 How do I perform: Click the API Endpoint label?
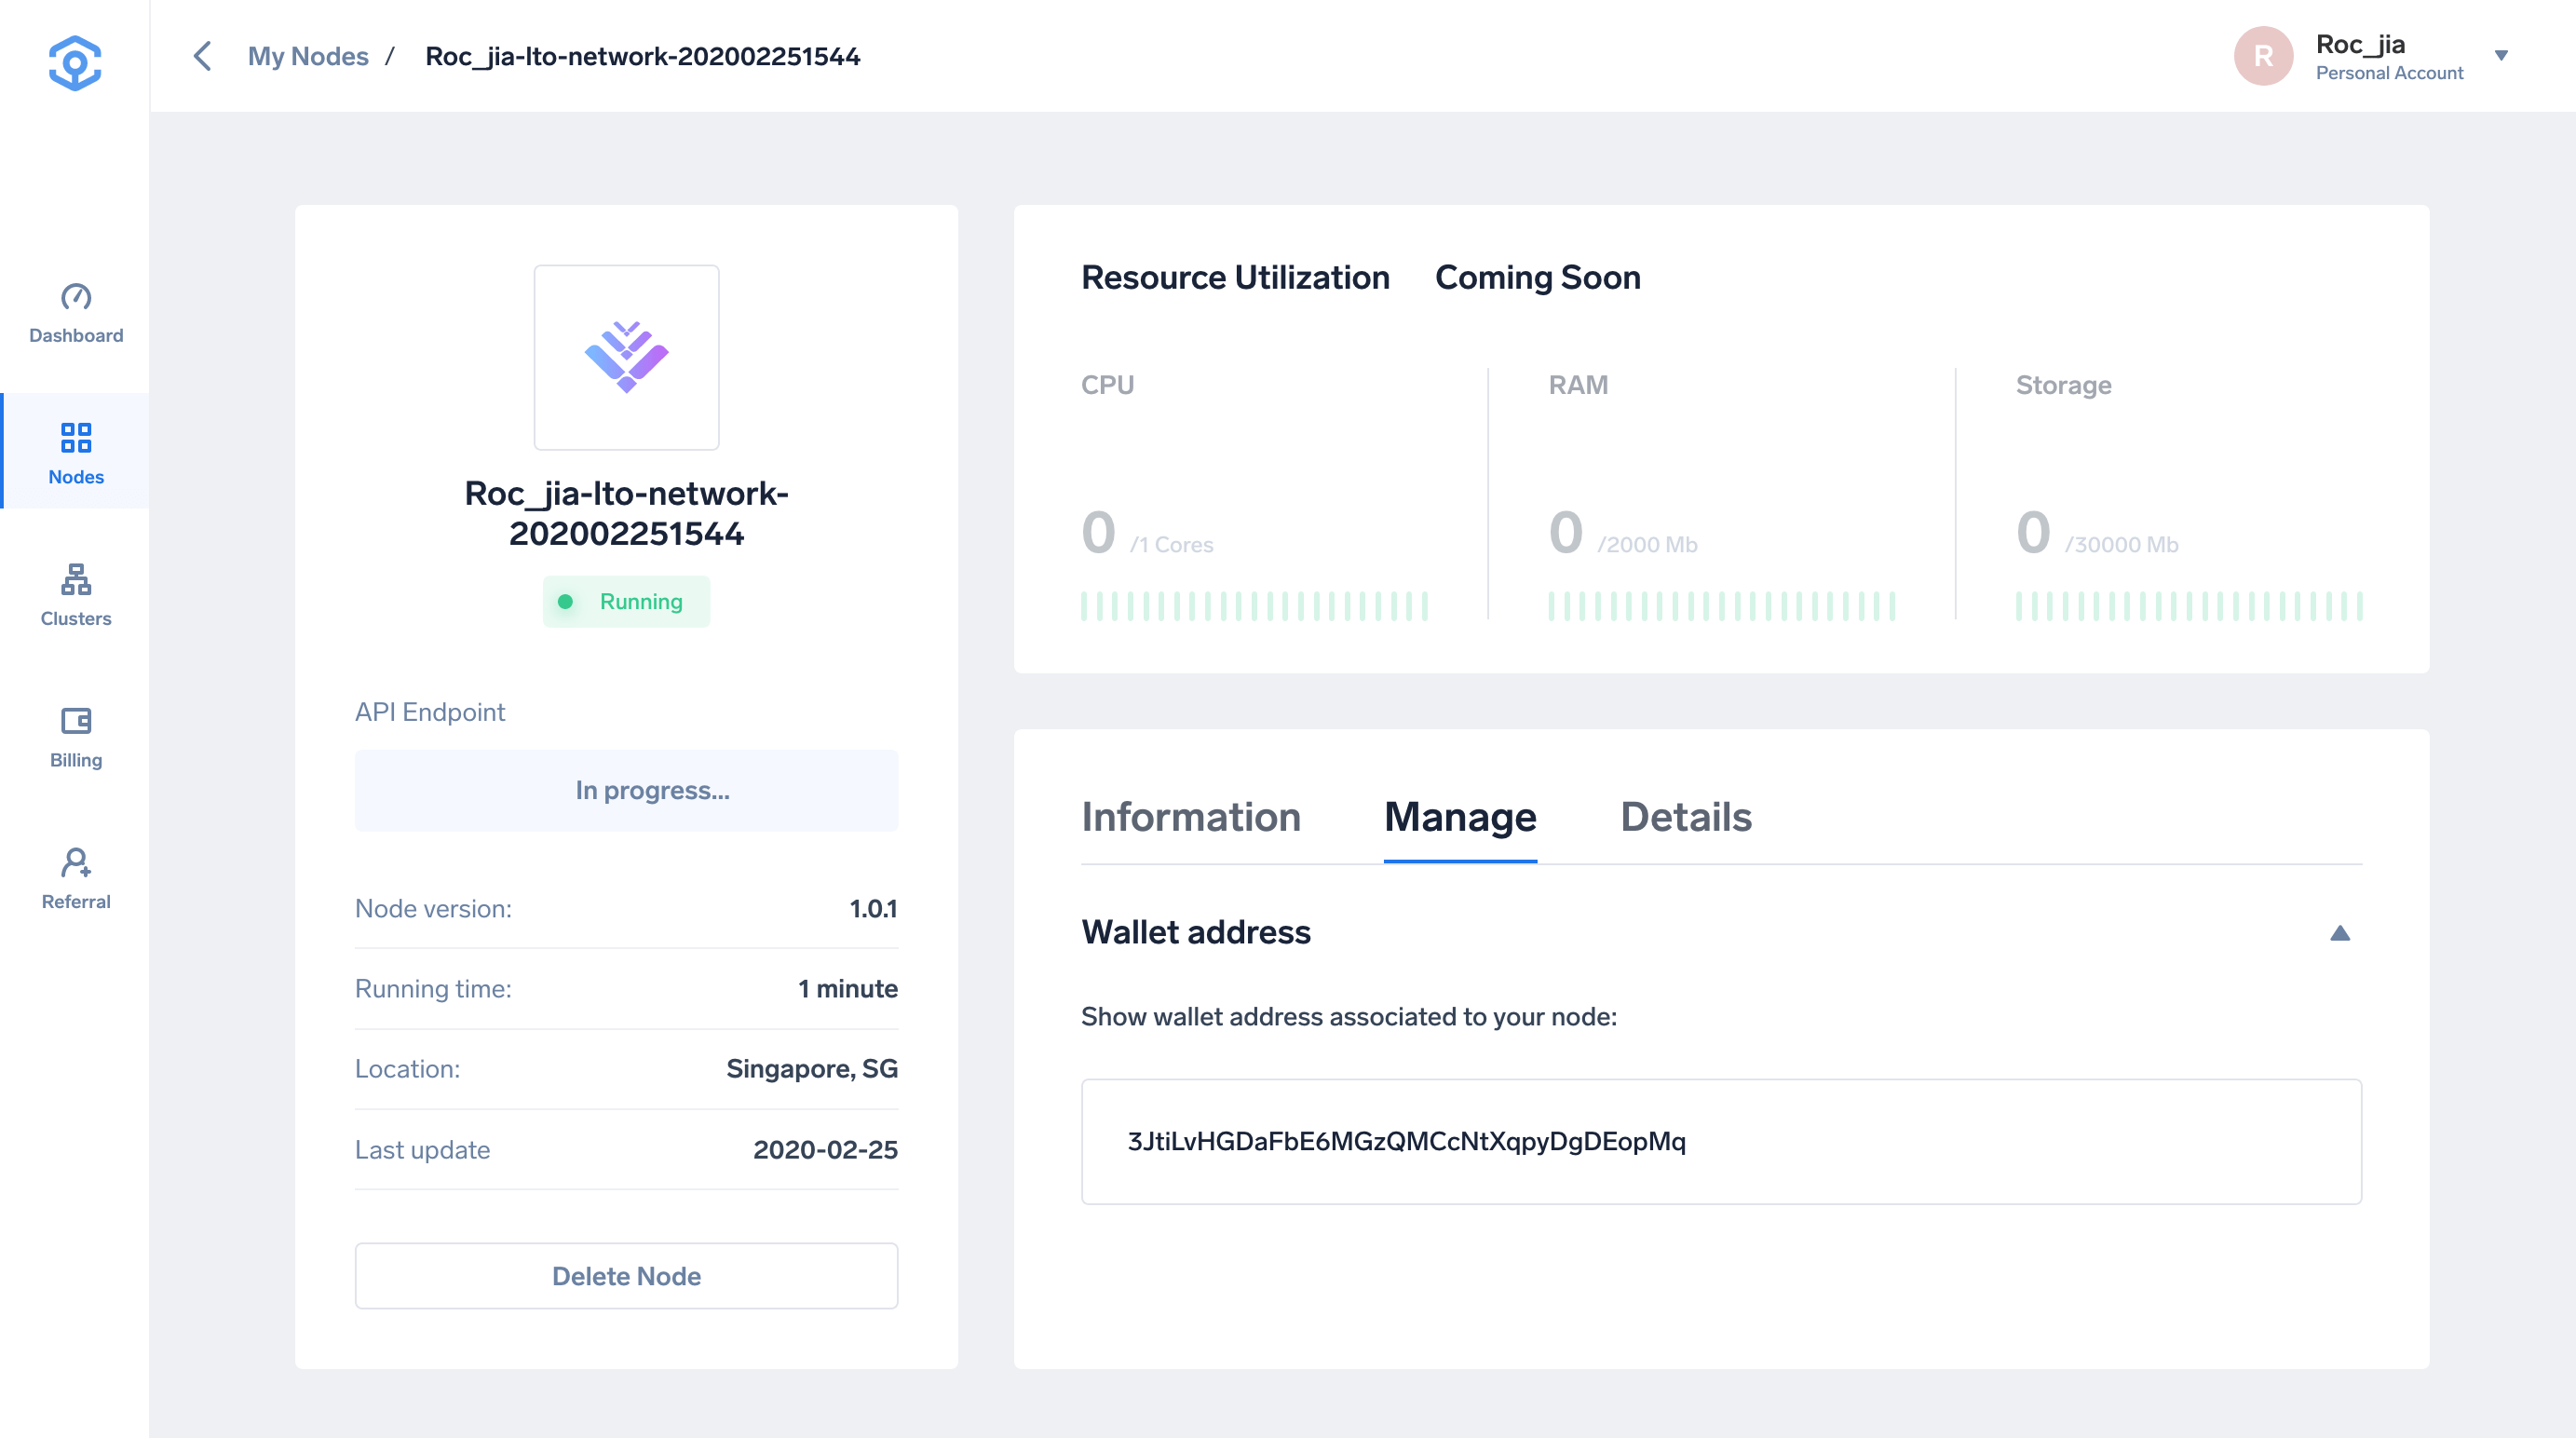(x=430, y=712)
